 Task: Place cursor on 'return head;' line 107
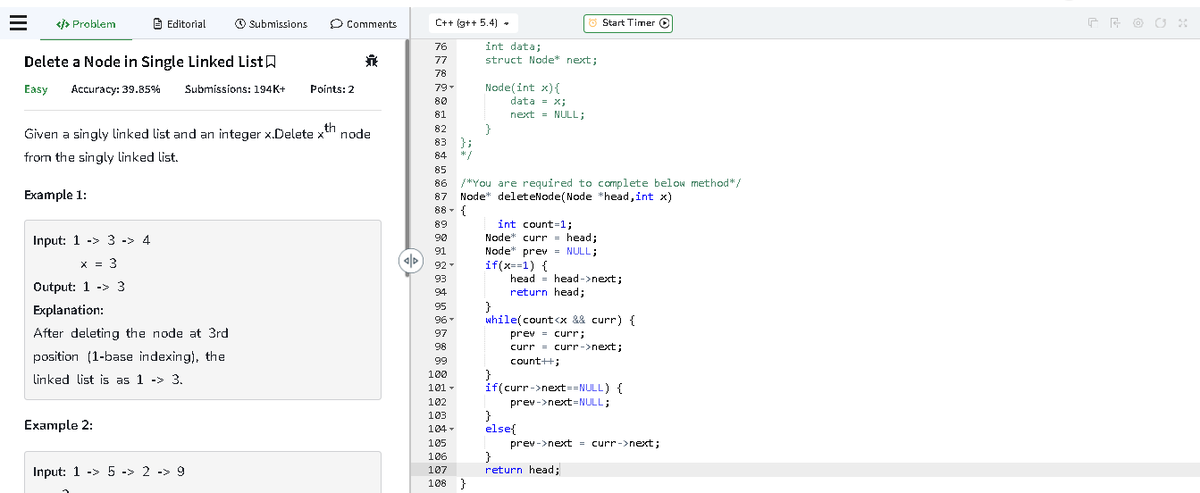(x=523, y=469)
